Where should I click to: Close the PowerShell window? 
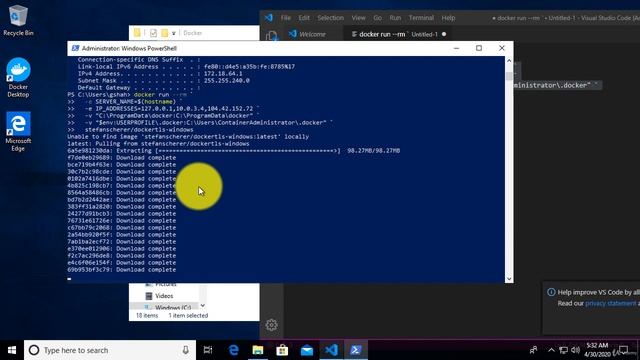tap(502, 48)
